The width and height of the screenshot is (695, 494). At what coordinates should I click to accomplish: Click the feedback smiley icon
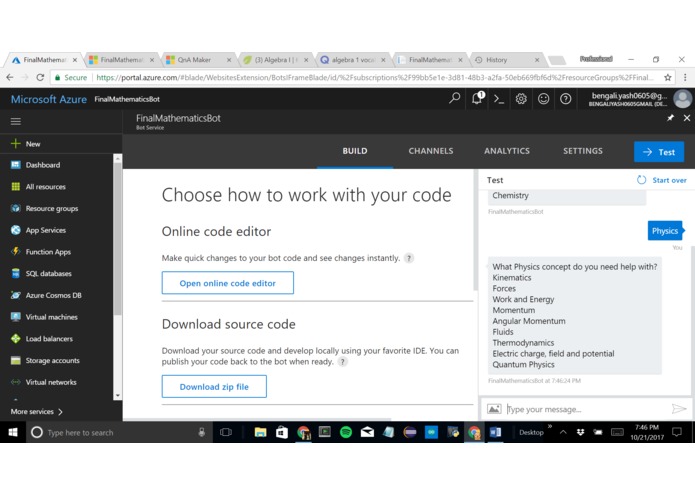click(543, 99)
